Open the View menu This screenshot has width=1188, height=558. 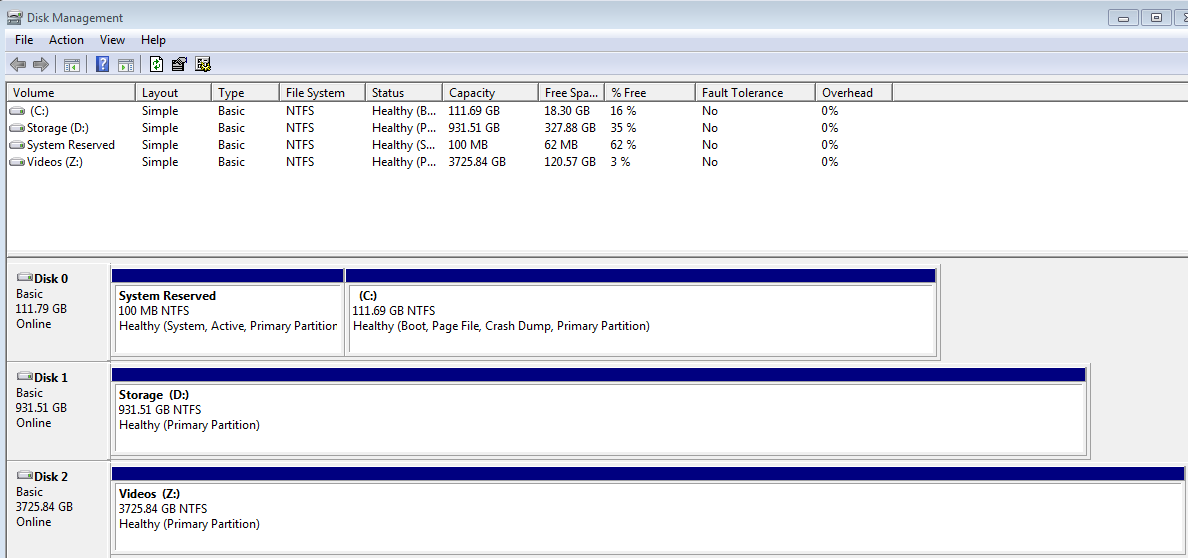pos(112,40)
